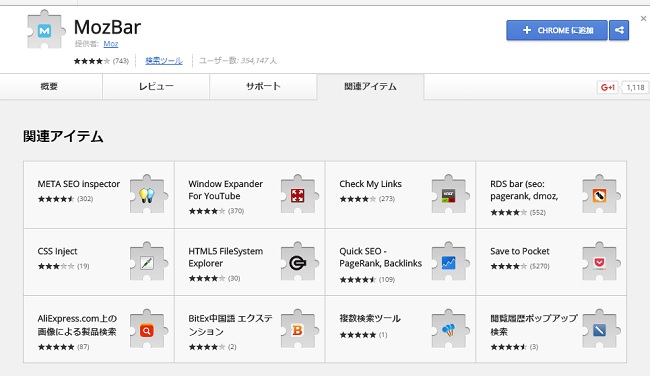Click the 関連アイテム section heading
The image size is (650, 376).
(x=63, y=136)
